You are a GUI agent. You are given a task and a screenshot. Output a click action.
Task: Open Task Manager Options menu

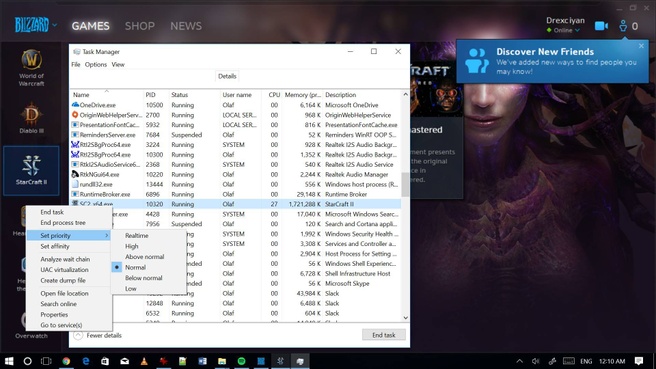pyautogui.click(x=96, y=64)
